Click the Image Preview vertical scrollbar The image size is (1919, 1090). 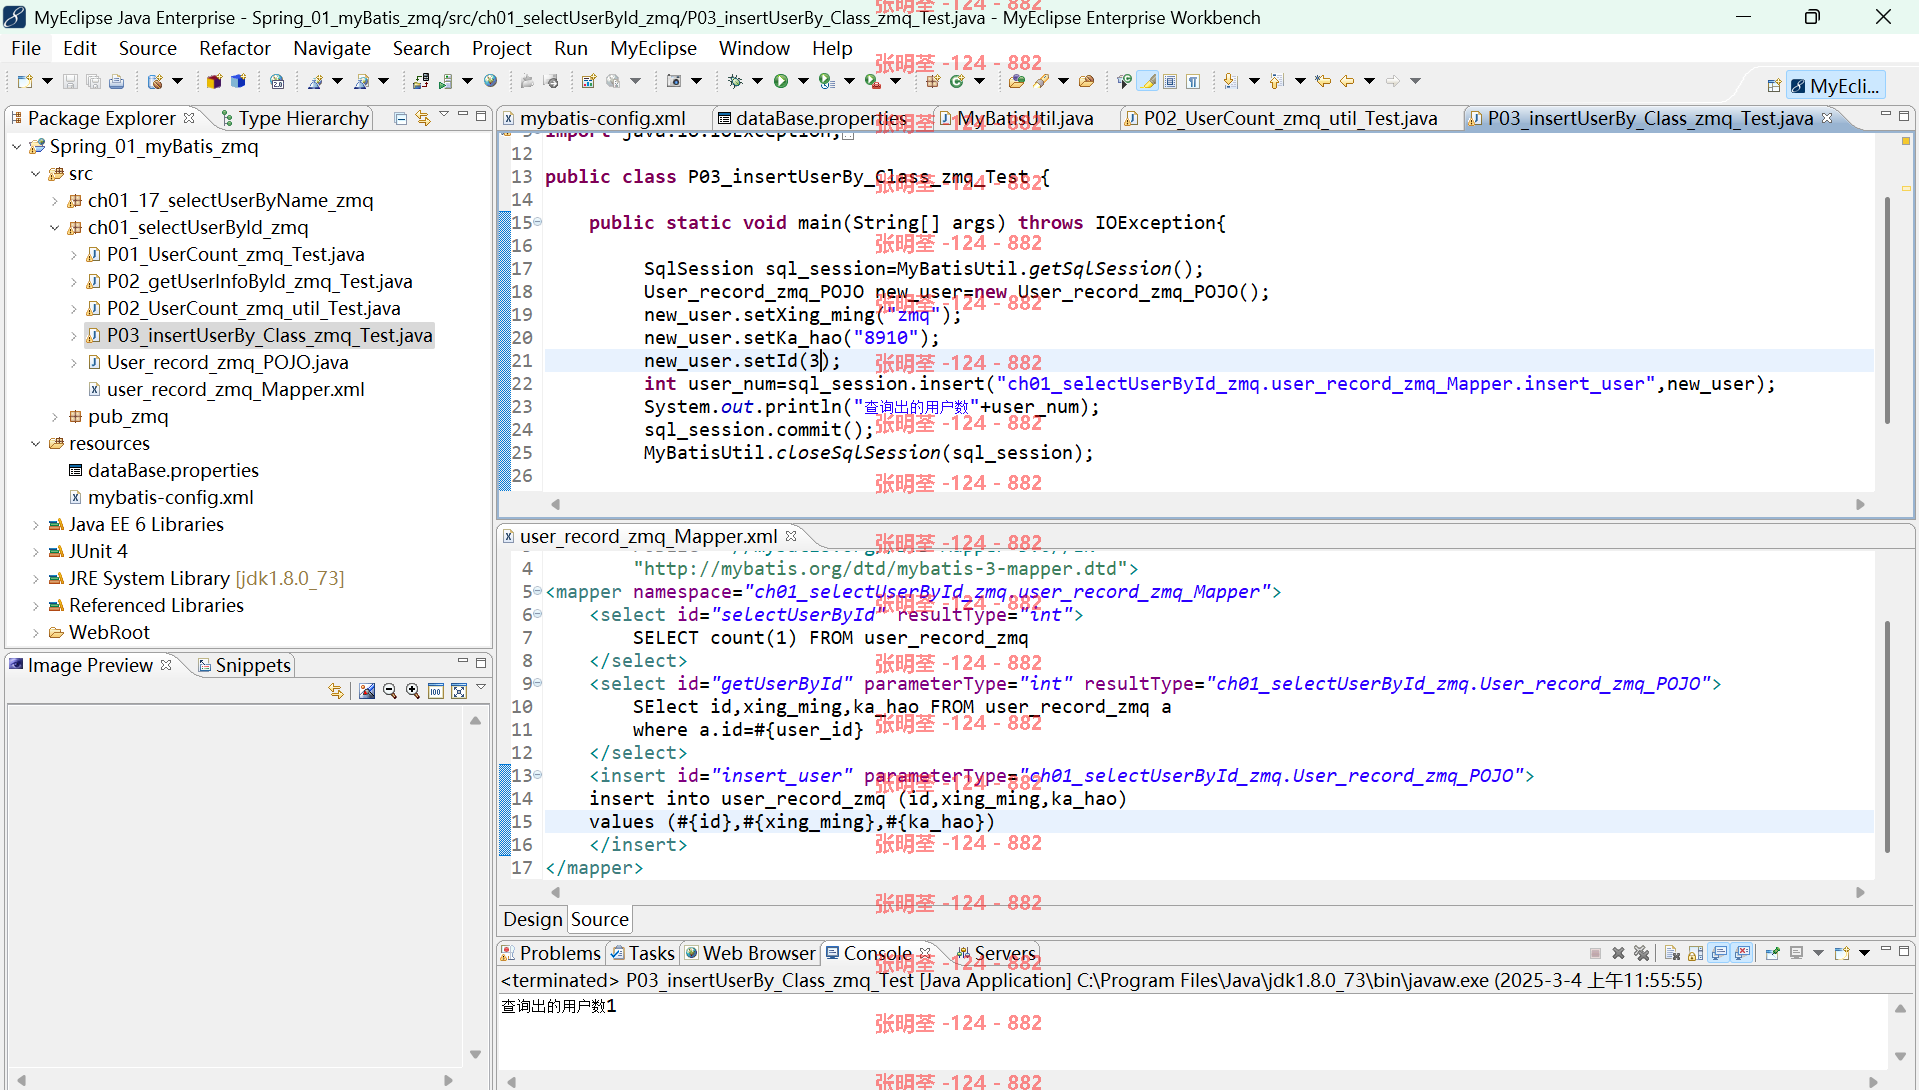(475, 886)
